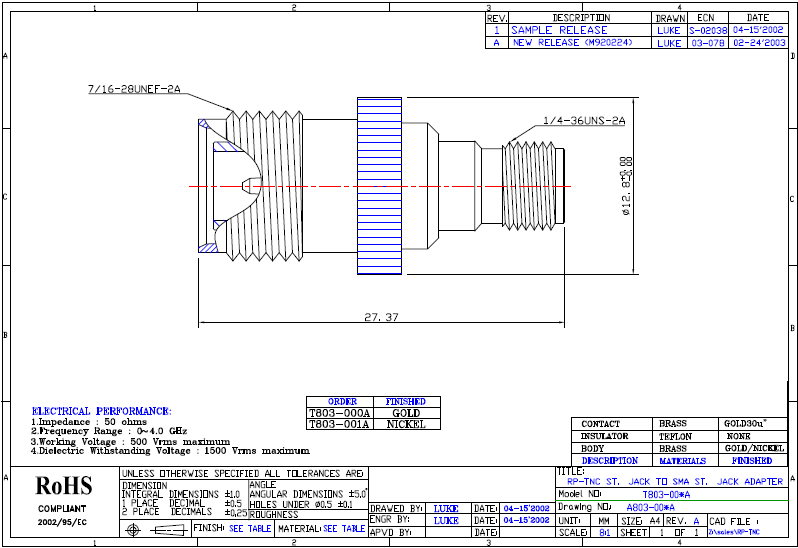Click the ELECTRICAL PERFORMANCE heading
The height and width of the screenshot is (548, 798).
coord(101,411)
